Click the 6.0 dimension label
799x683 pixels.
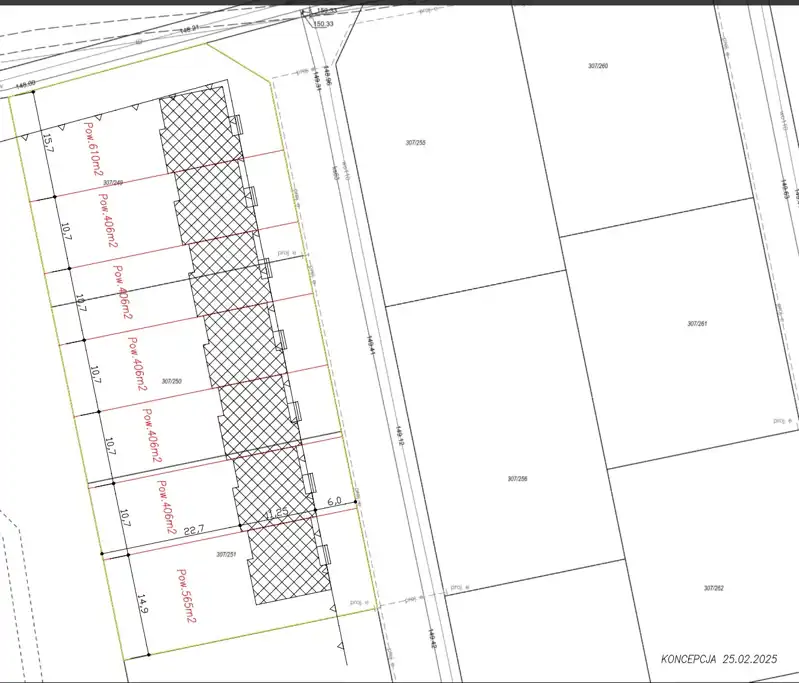click(335, 501)
